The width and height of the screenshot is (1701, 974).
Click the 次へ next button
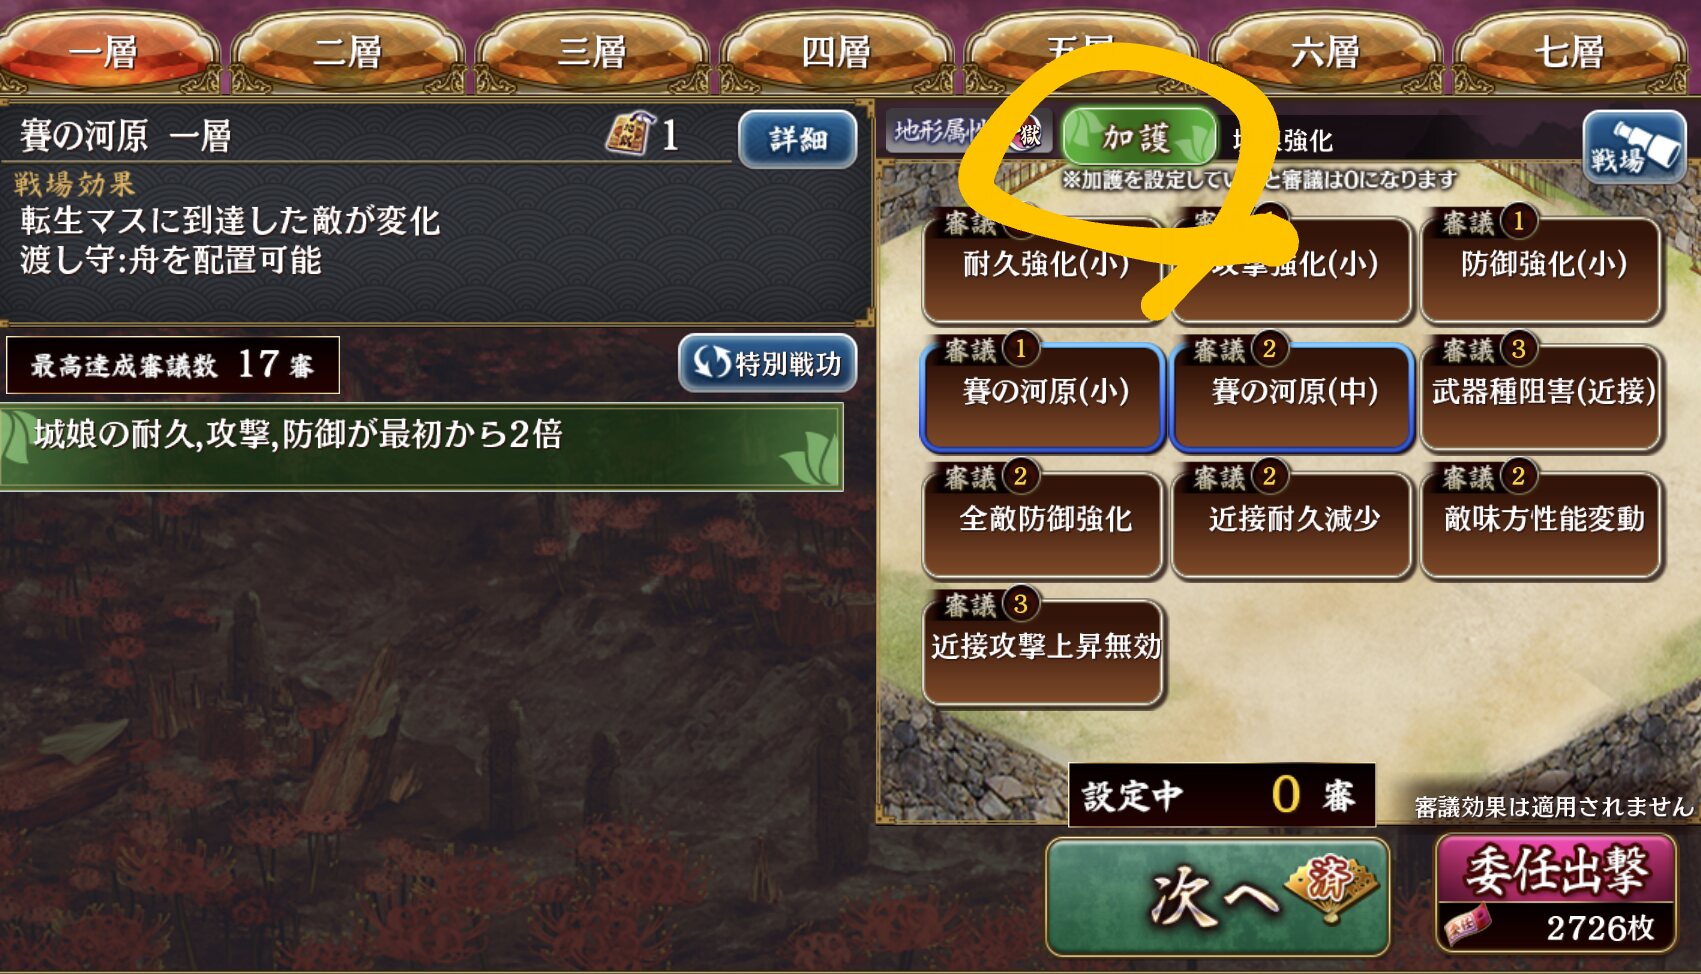pos(1217,896)
